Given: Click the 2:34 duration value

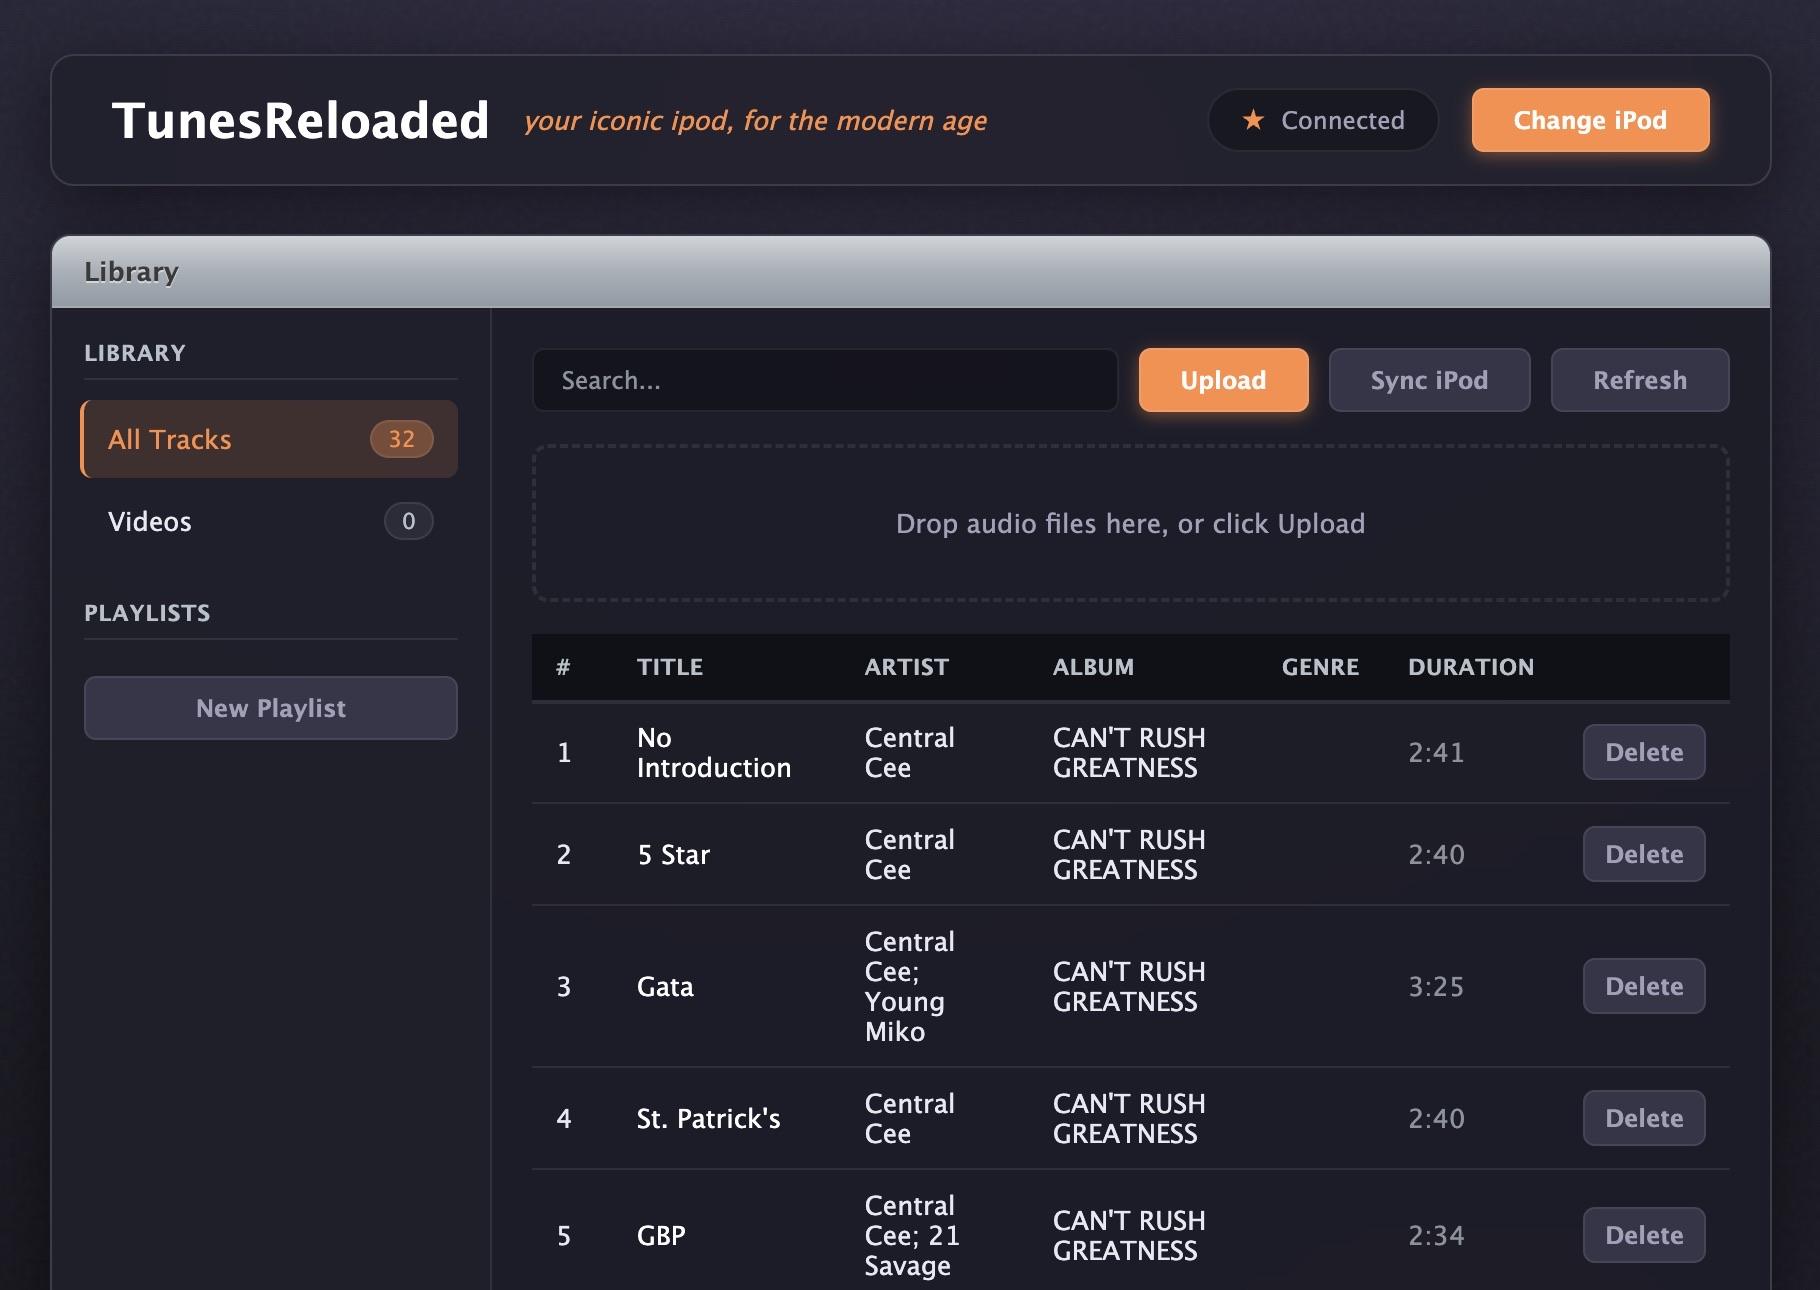Looking at the screenshot, I should 1436,1236.
